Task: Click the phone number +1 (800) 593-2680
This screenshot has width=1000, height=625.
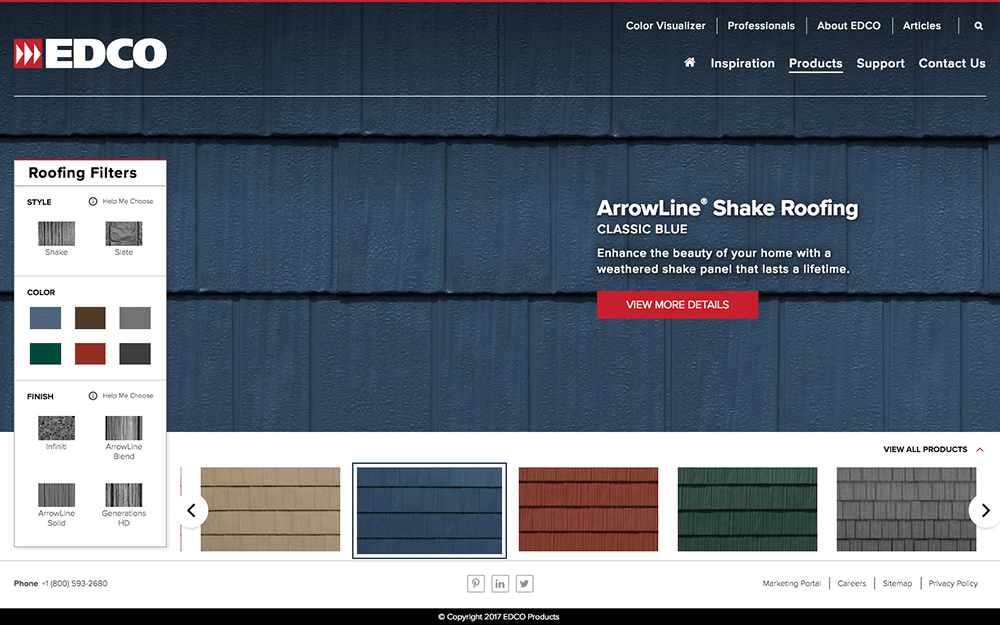Action: click(75, 584)
